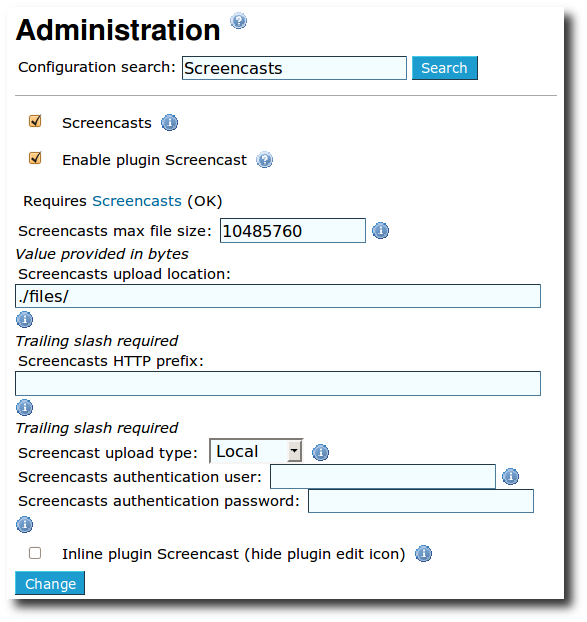Click the Search button
The image size is (587, 622).
(x=445, y=68)
